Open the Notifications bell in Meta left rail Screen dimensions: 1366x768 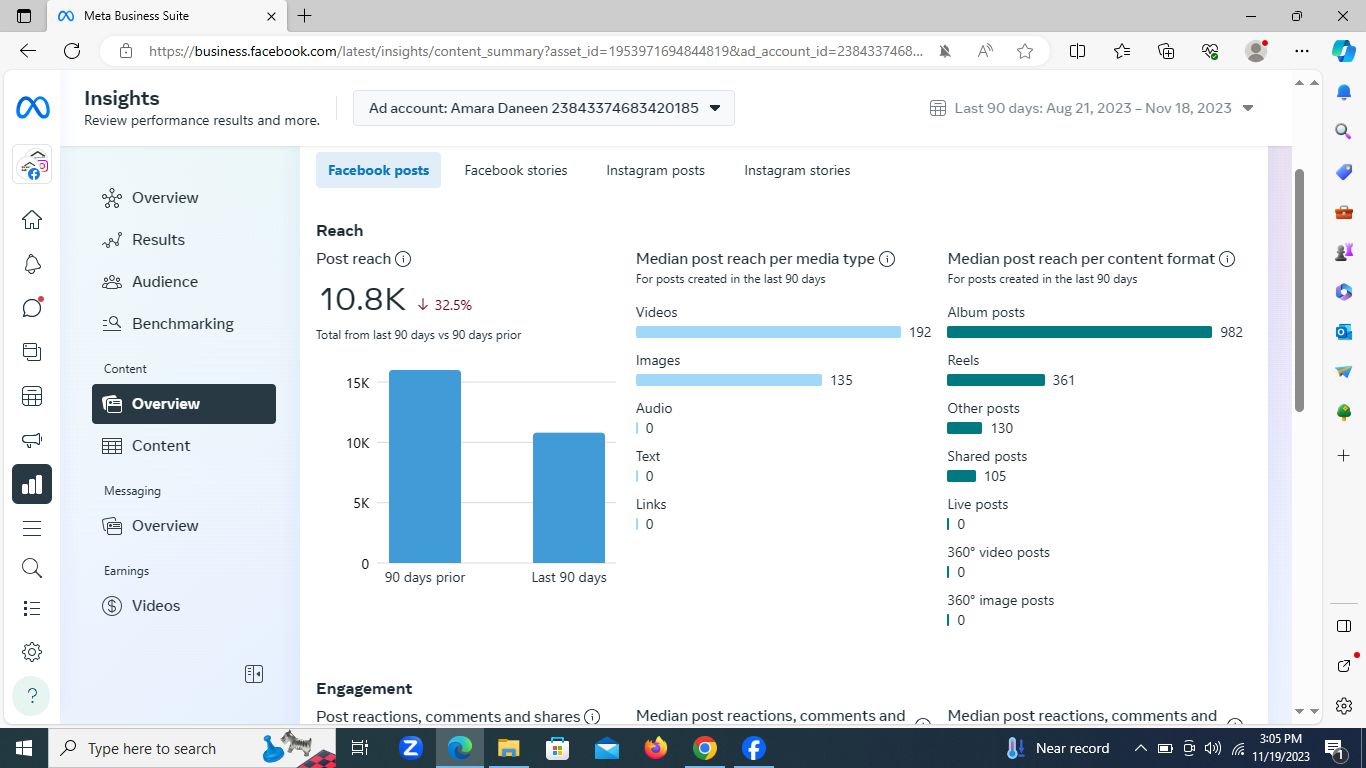click(x=32, y=264)
